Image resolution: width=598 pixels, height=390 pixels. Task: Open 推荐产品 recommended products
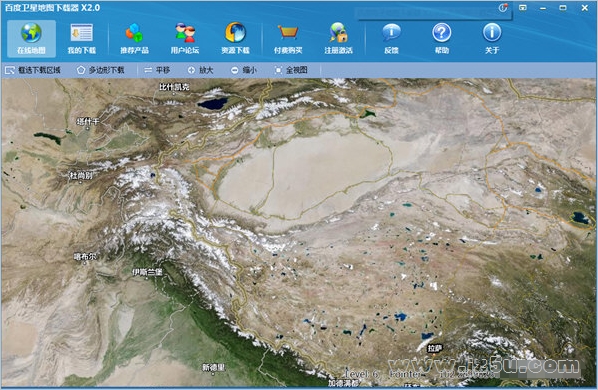click(134, 39)
